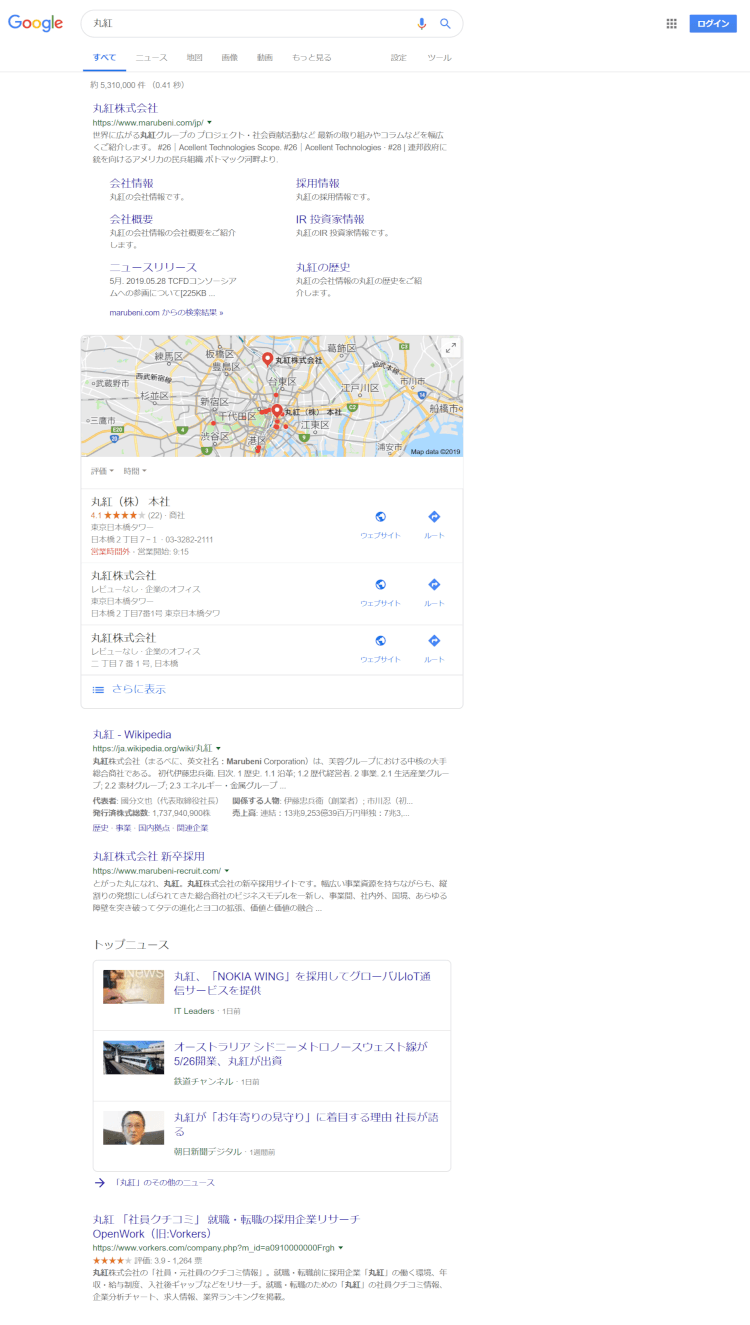Screen dimensions: 750x1325
Task: Switch to the 動画 tab
Action: (x=264, y=58)
